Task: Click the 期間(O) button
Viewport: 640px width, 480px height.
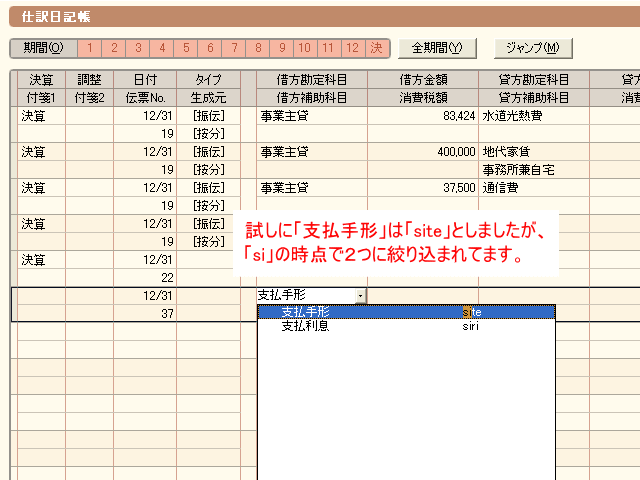Action: coord(44,48)
